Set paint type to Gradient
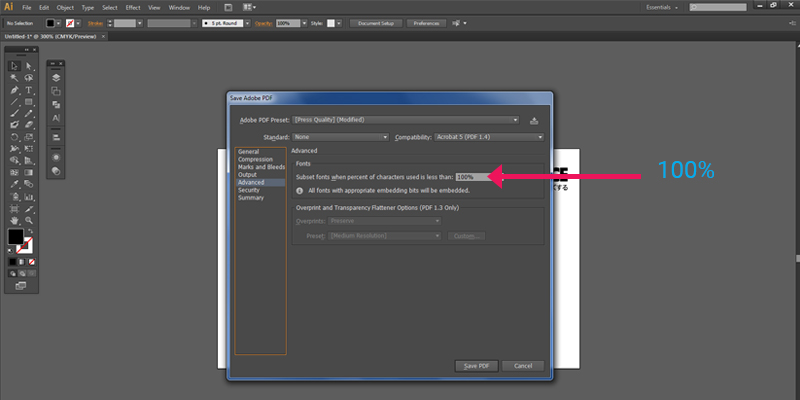Image resolution: width=800 pixels, height=400 pixels. click(x=21, y=262)
